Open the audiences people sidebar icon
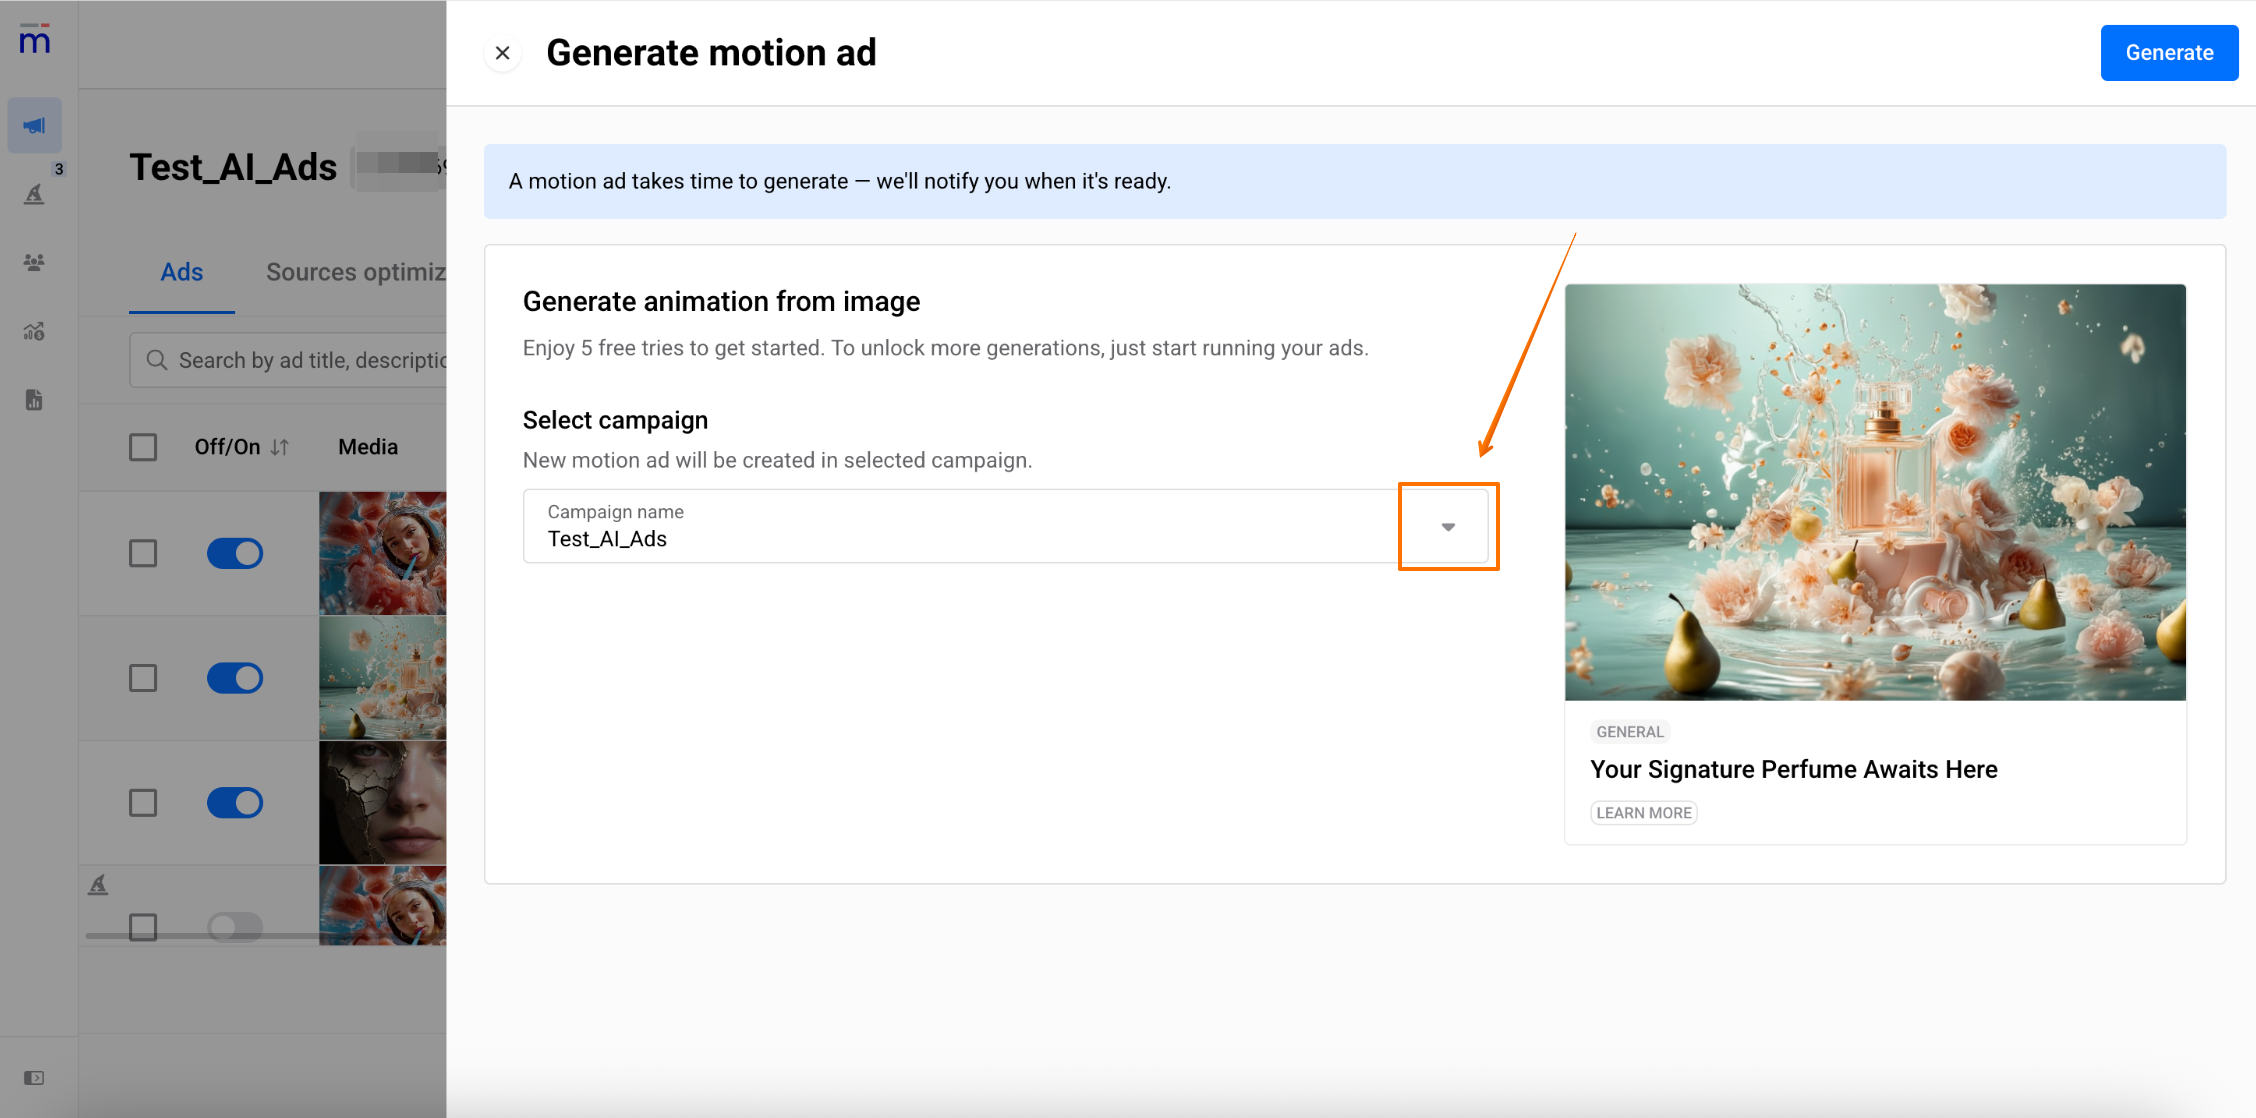Viewport: 2256px width, 1118px height. pyautogui.click(x=35, y=263)
